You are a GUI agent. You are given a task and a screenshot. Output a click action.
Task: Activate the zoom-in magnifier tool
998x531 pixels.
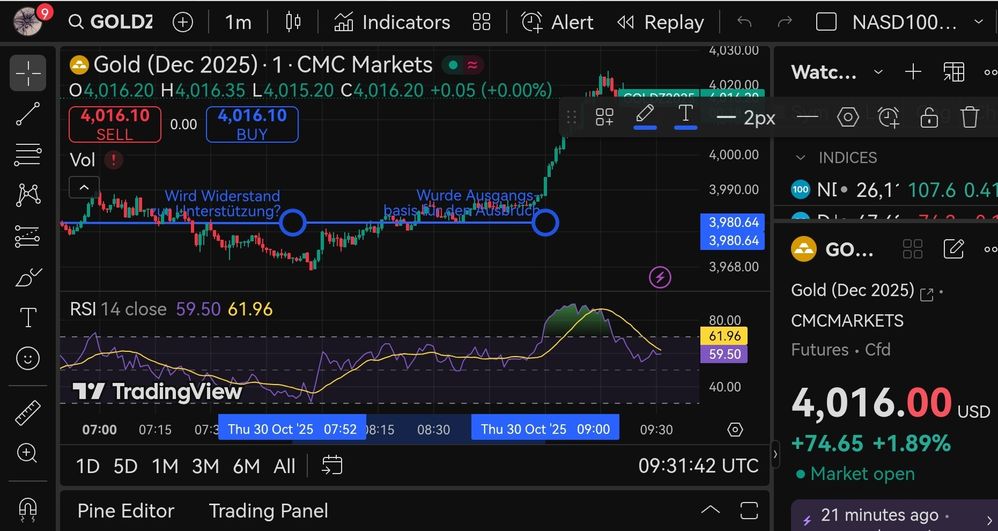tap(27, 453)
